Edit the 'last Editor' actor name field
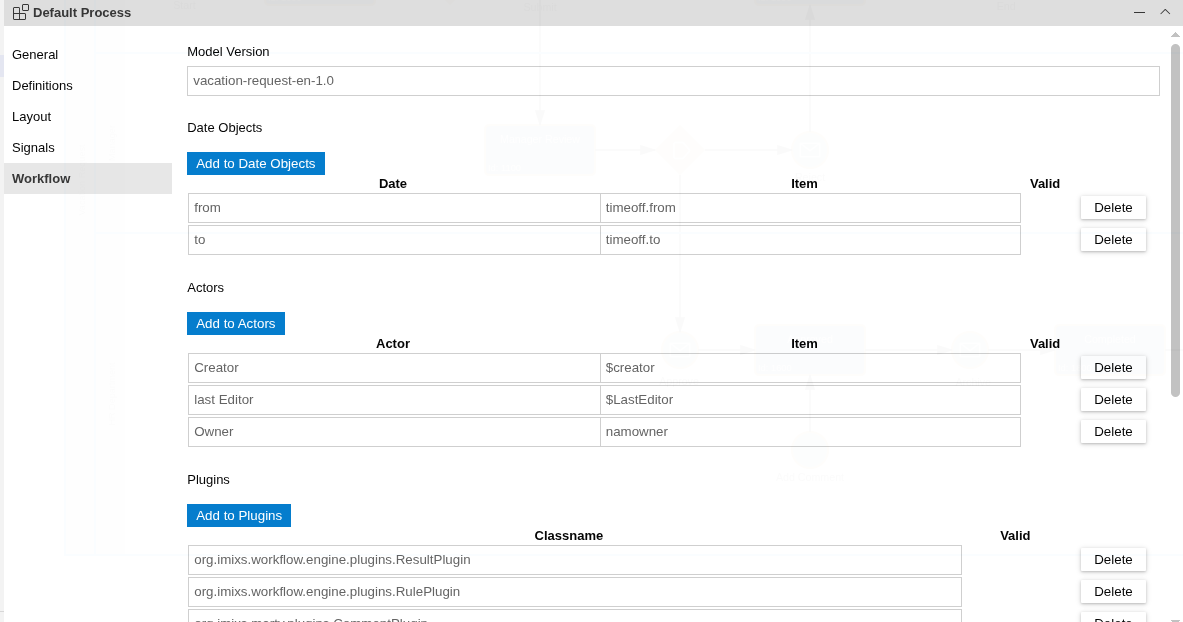This screenshot has height=622, width=1183. point(393,400)
